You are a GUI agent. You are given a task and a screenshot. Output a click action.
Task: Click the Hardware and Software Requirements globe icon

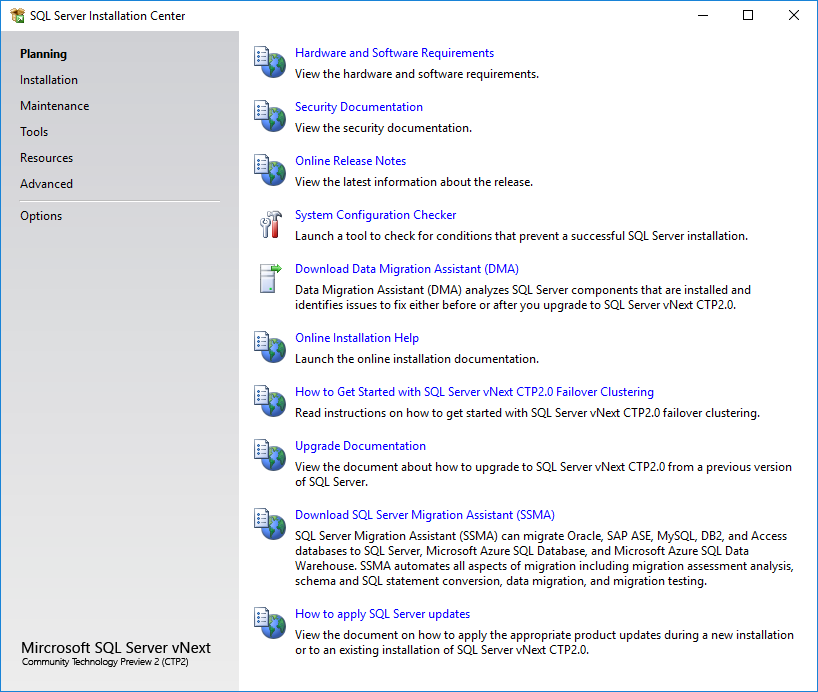pos(269,61)
